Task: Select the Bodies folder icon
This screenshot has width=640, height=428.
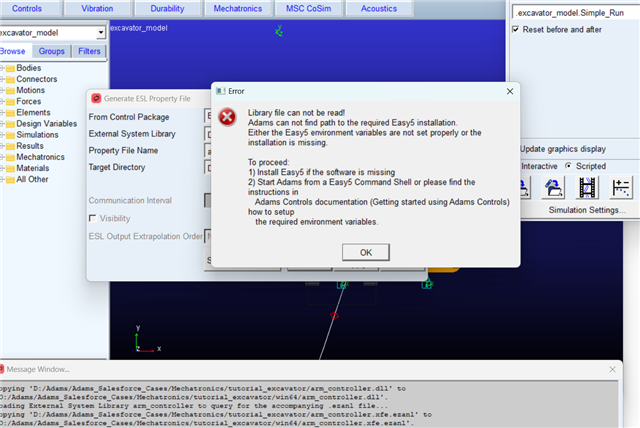Action: pos(11,68)
